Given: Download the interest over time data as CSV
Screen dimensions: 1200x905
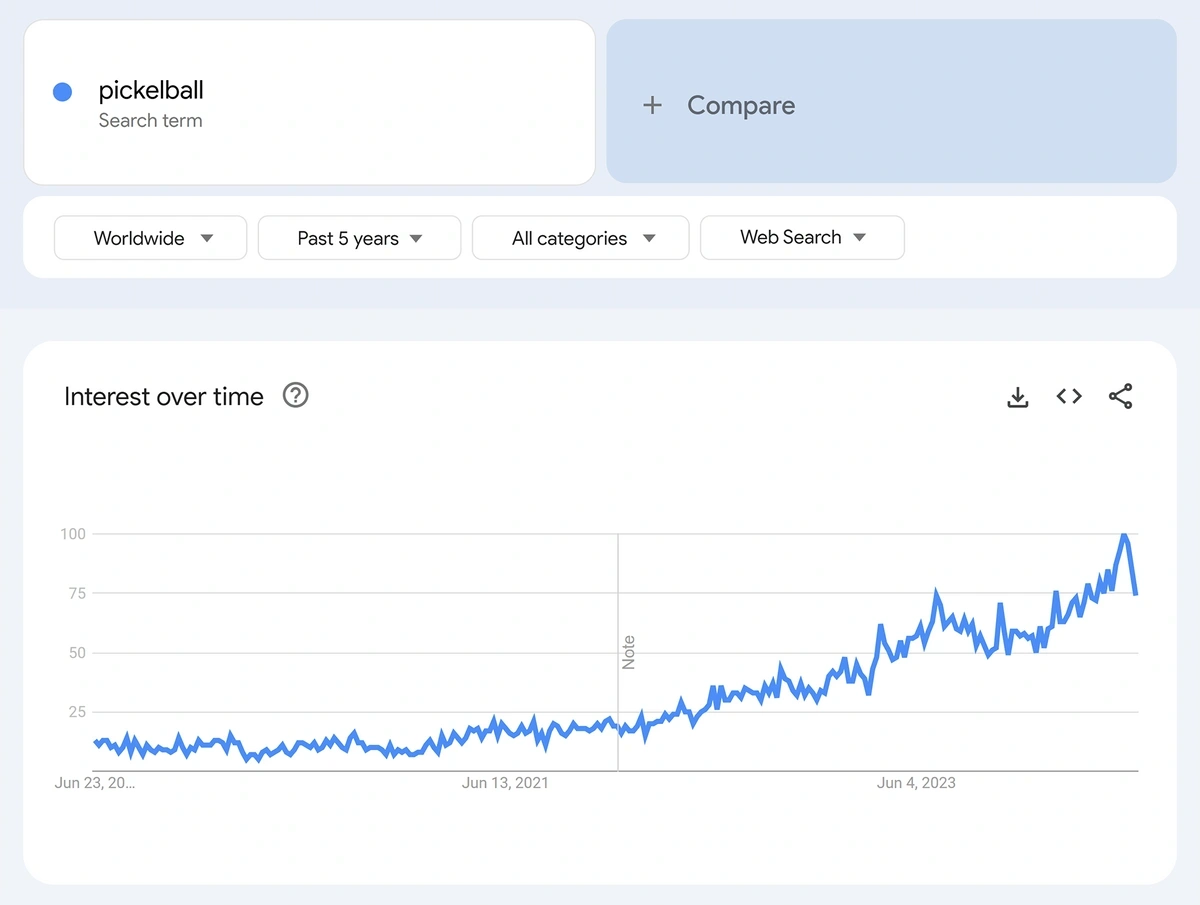Looking at the screenshot, I should pyautogui.click(x=1017, y=397).
